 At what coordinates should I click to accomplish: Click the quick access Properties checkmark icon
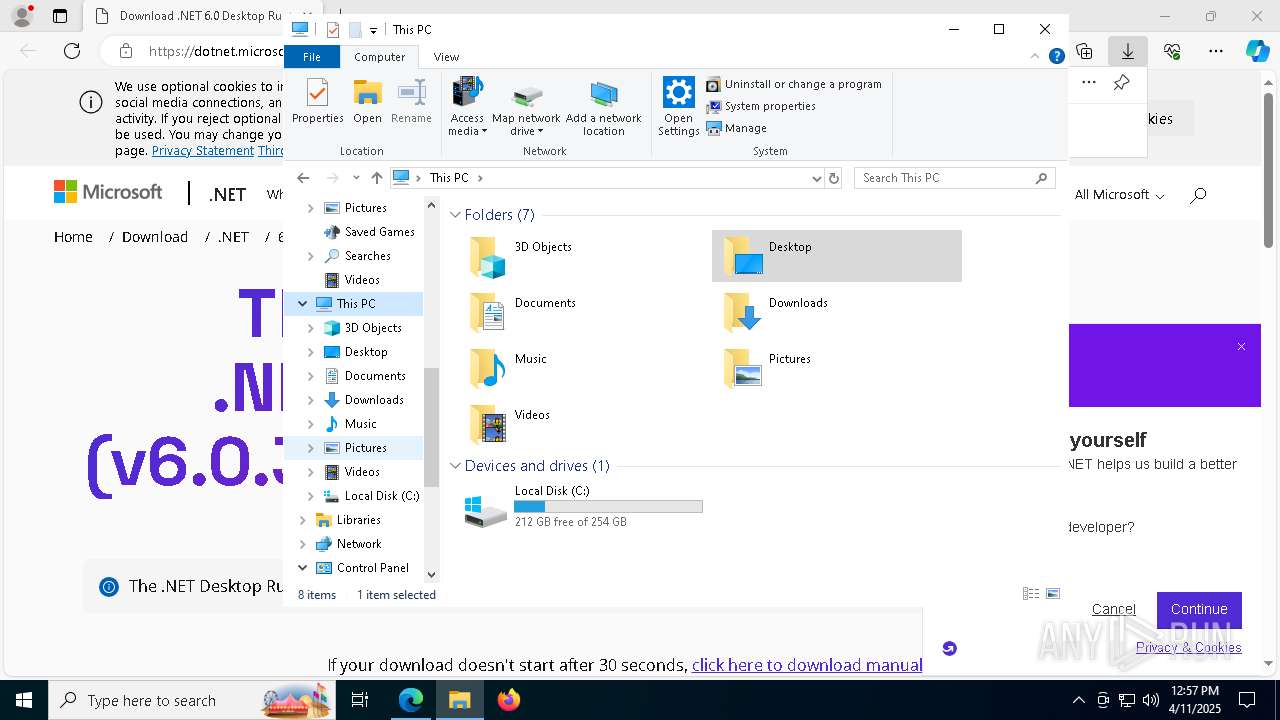point(333,30)
